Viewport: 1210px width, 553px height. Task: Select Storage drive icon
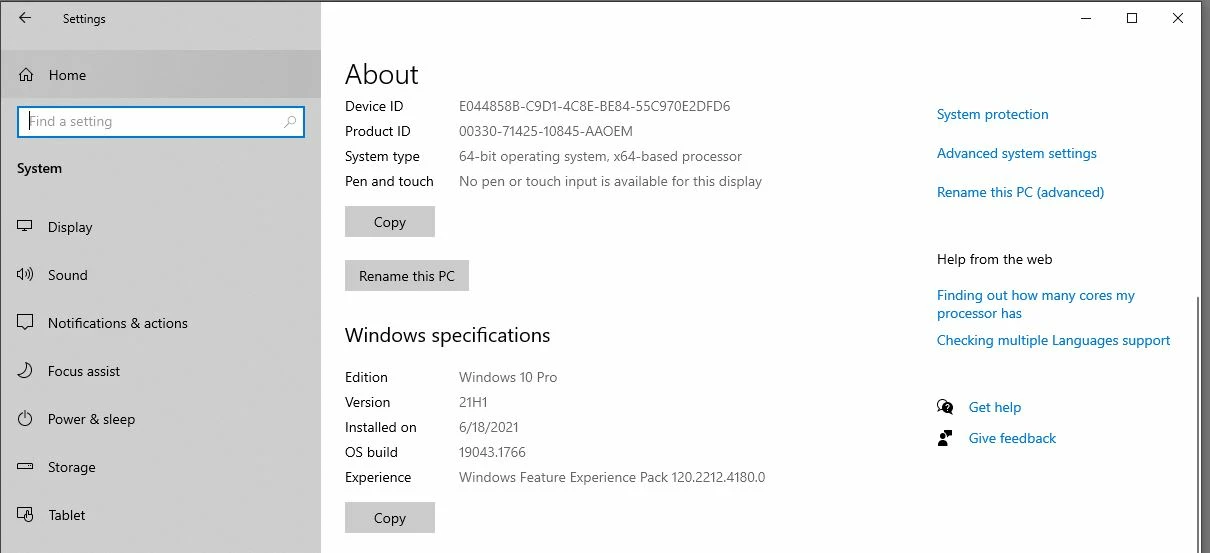tap(26, 467)
